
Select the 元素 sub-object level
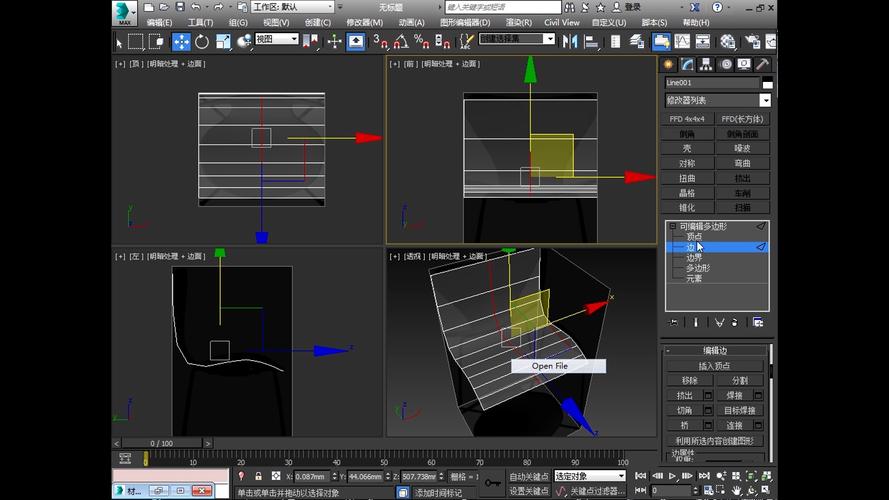pos(694,278)
